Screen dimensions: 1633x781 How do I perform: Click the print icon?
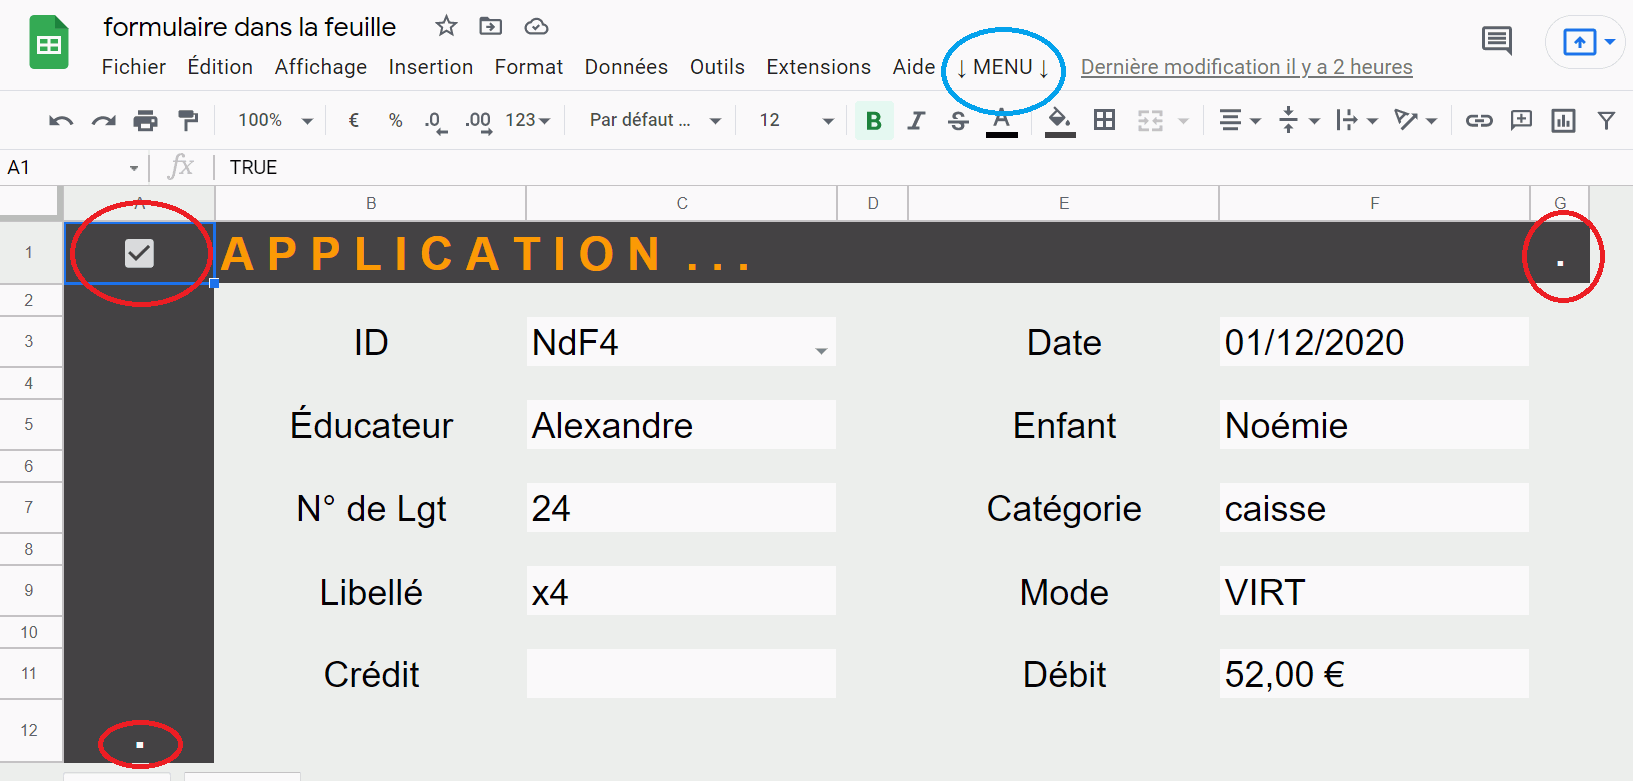click(x=146, y=121)
